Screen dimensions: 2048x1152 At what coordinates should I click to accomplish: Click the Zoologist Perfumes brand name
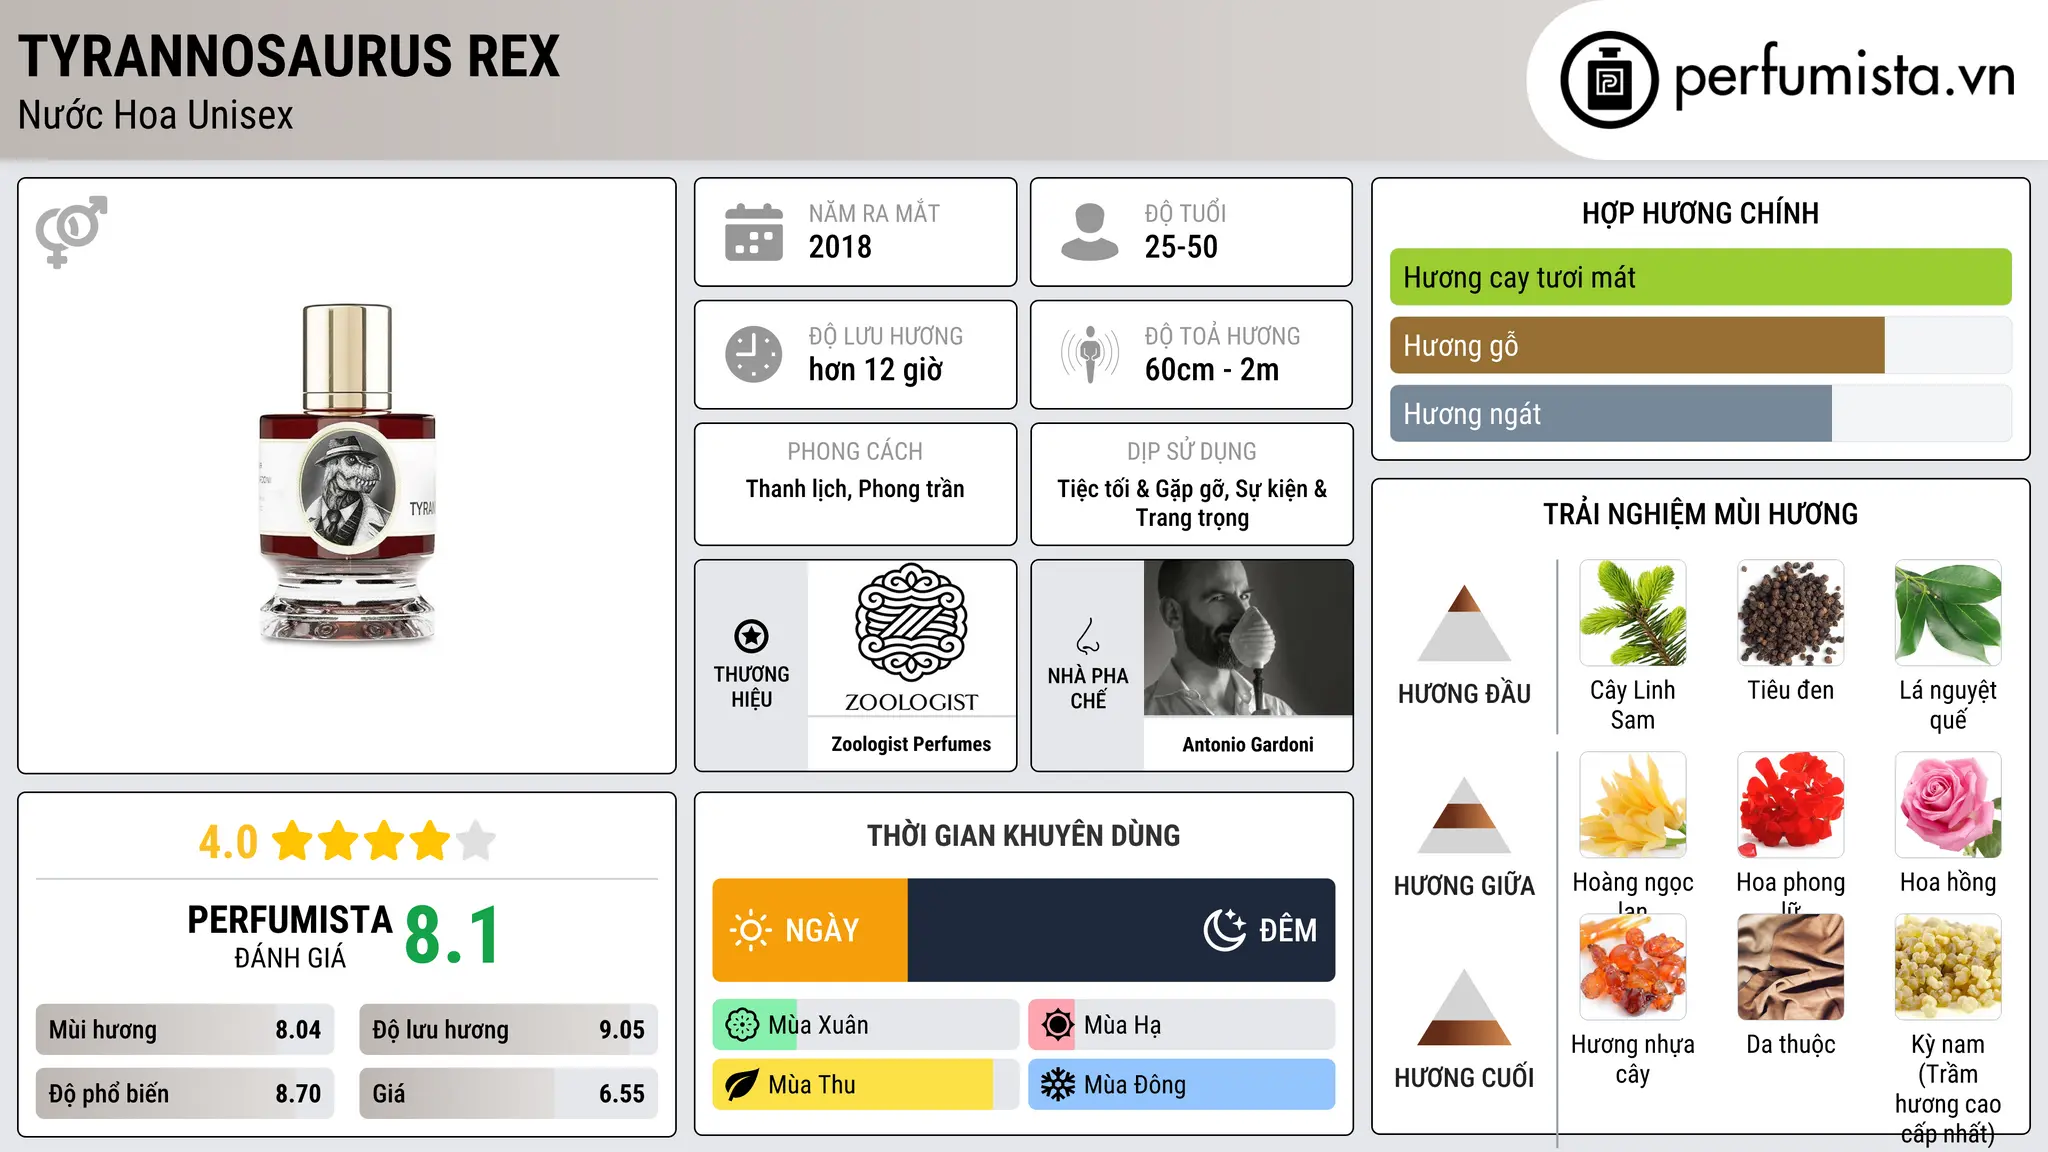pos(911,744)
